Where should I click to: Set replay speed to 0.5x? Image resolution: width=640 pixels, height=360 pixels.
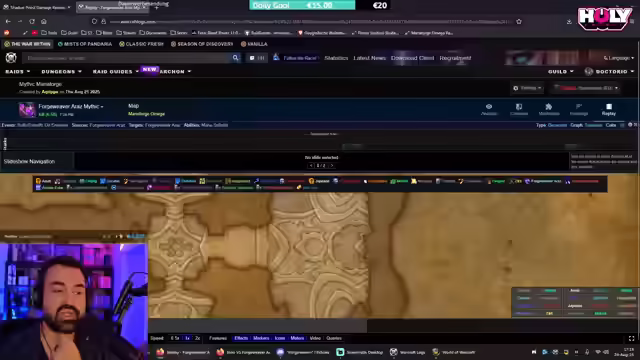point(175,338)
